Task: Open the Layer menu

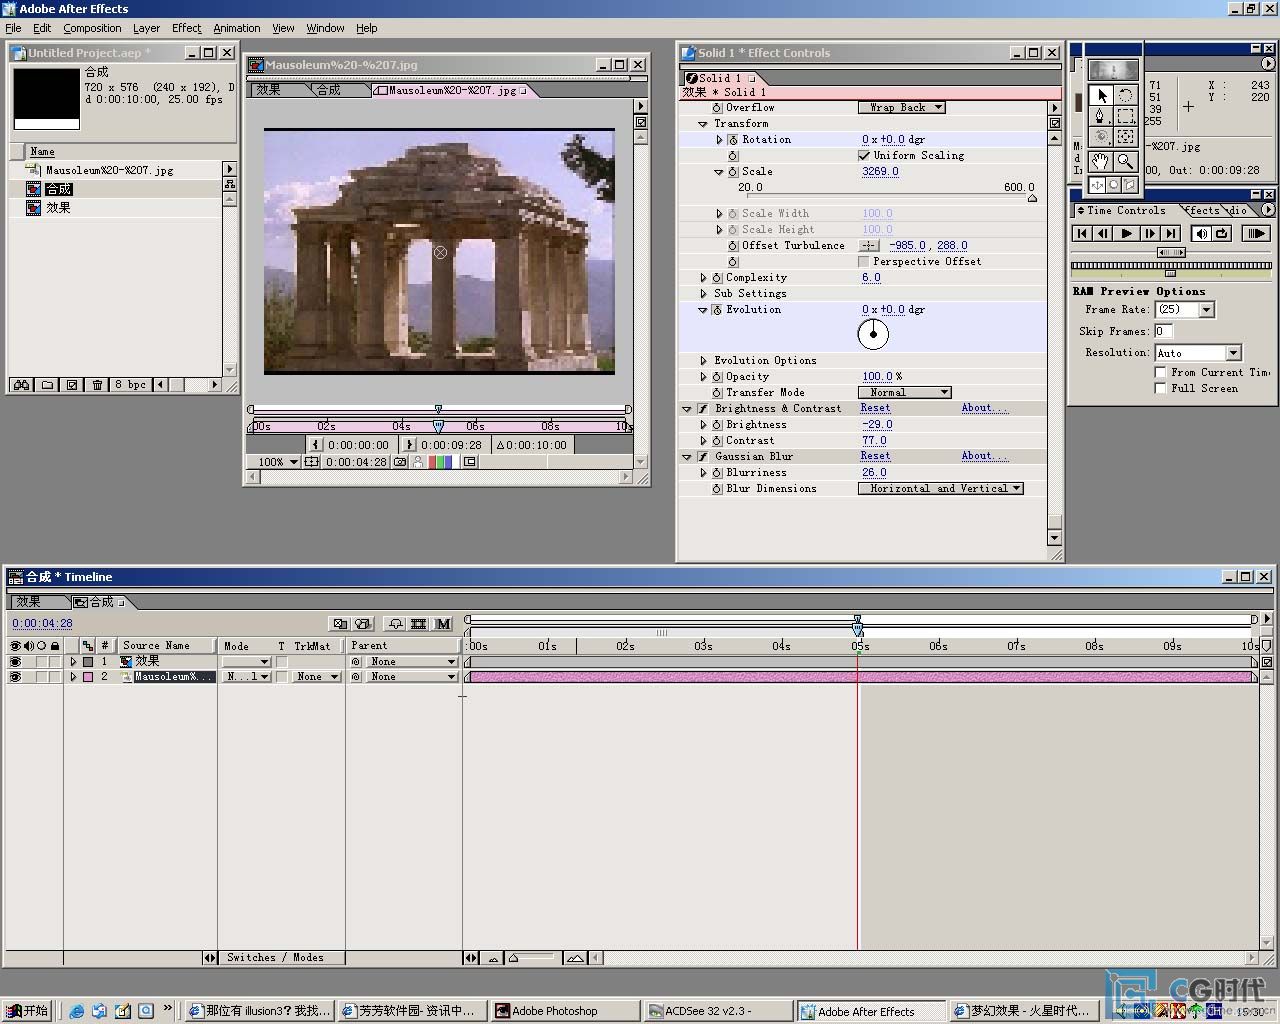Action: coord(146,28)
